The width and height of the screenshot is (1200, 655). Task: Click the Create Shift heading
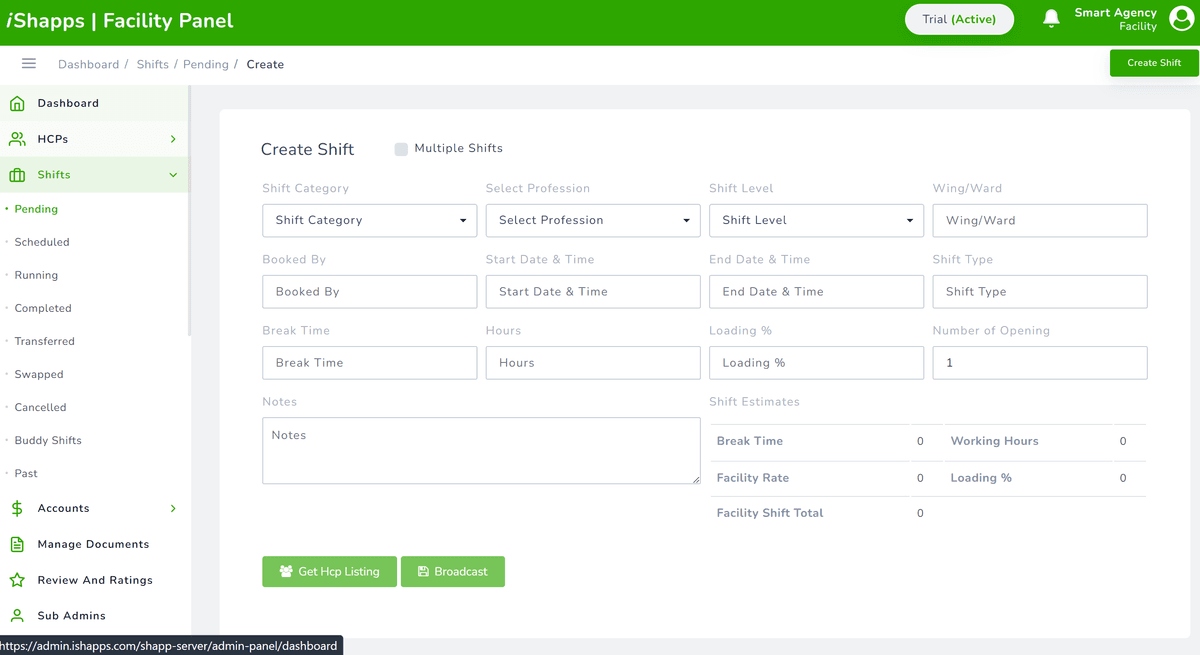coord(308,149)
